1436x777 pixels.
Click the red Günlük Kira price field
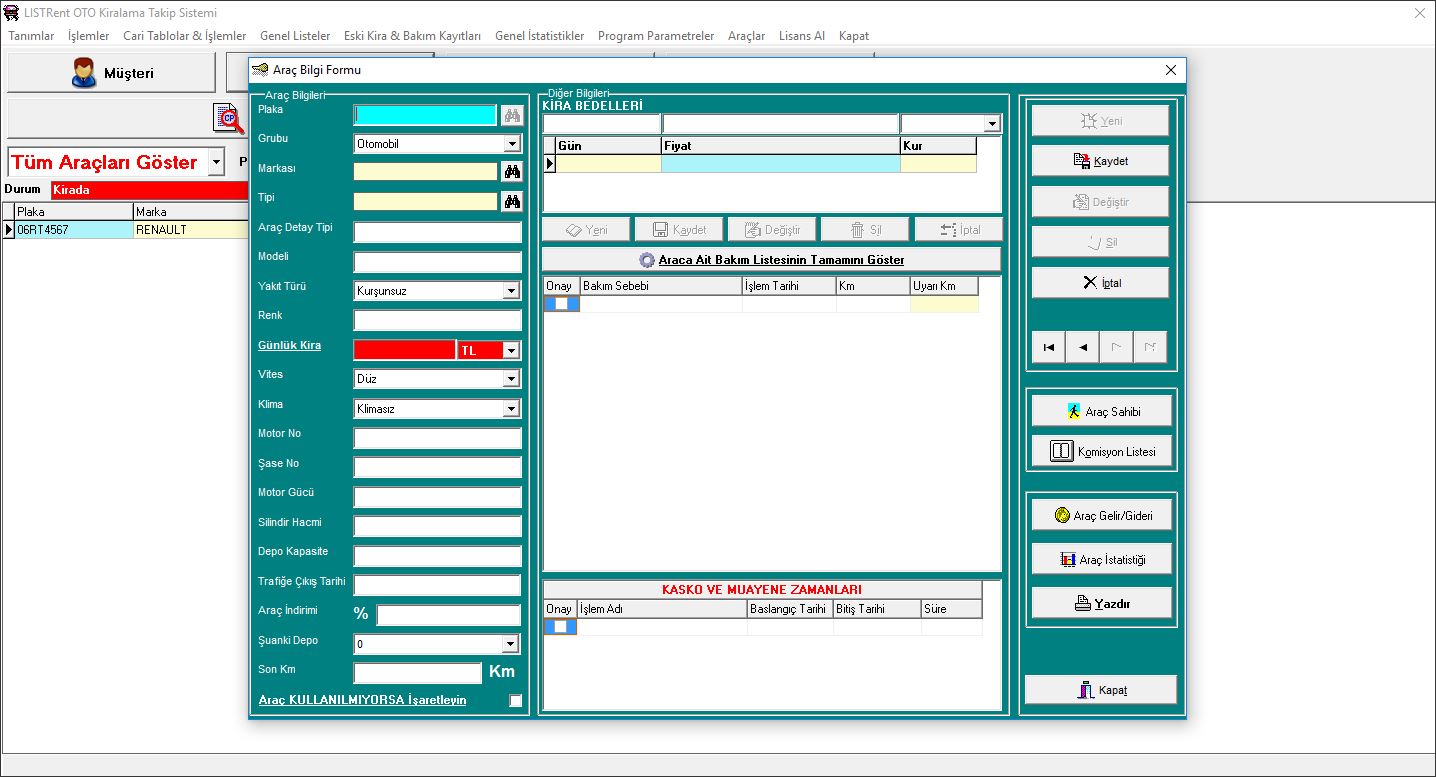click(404, 350)
